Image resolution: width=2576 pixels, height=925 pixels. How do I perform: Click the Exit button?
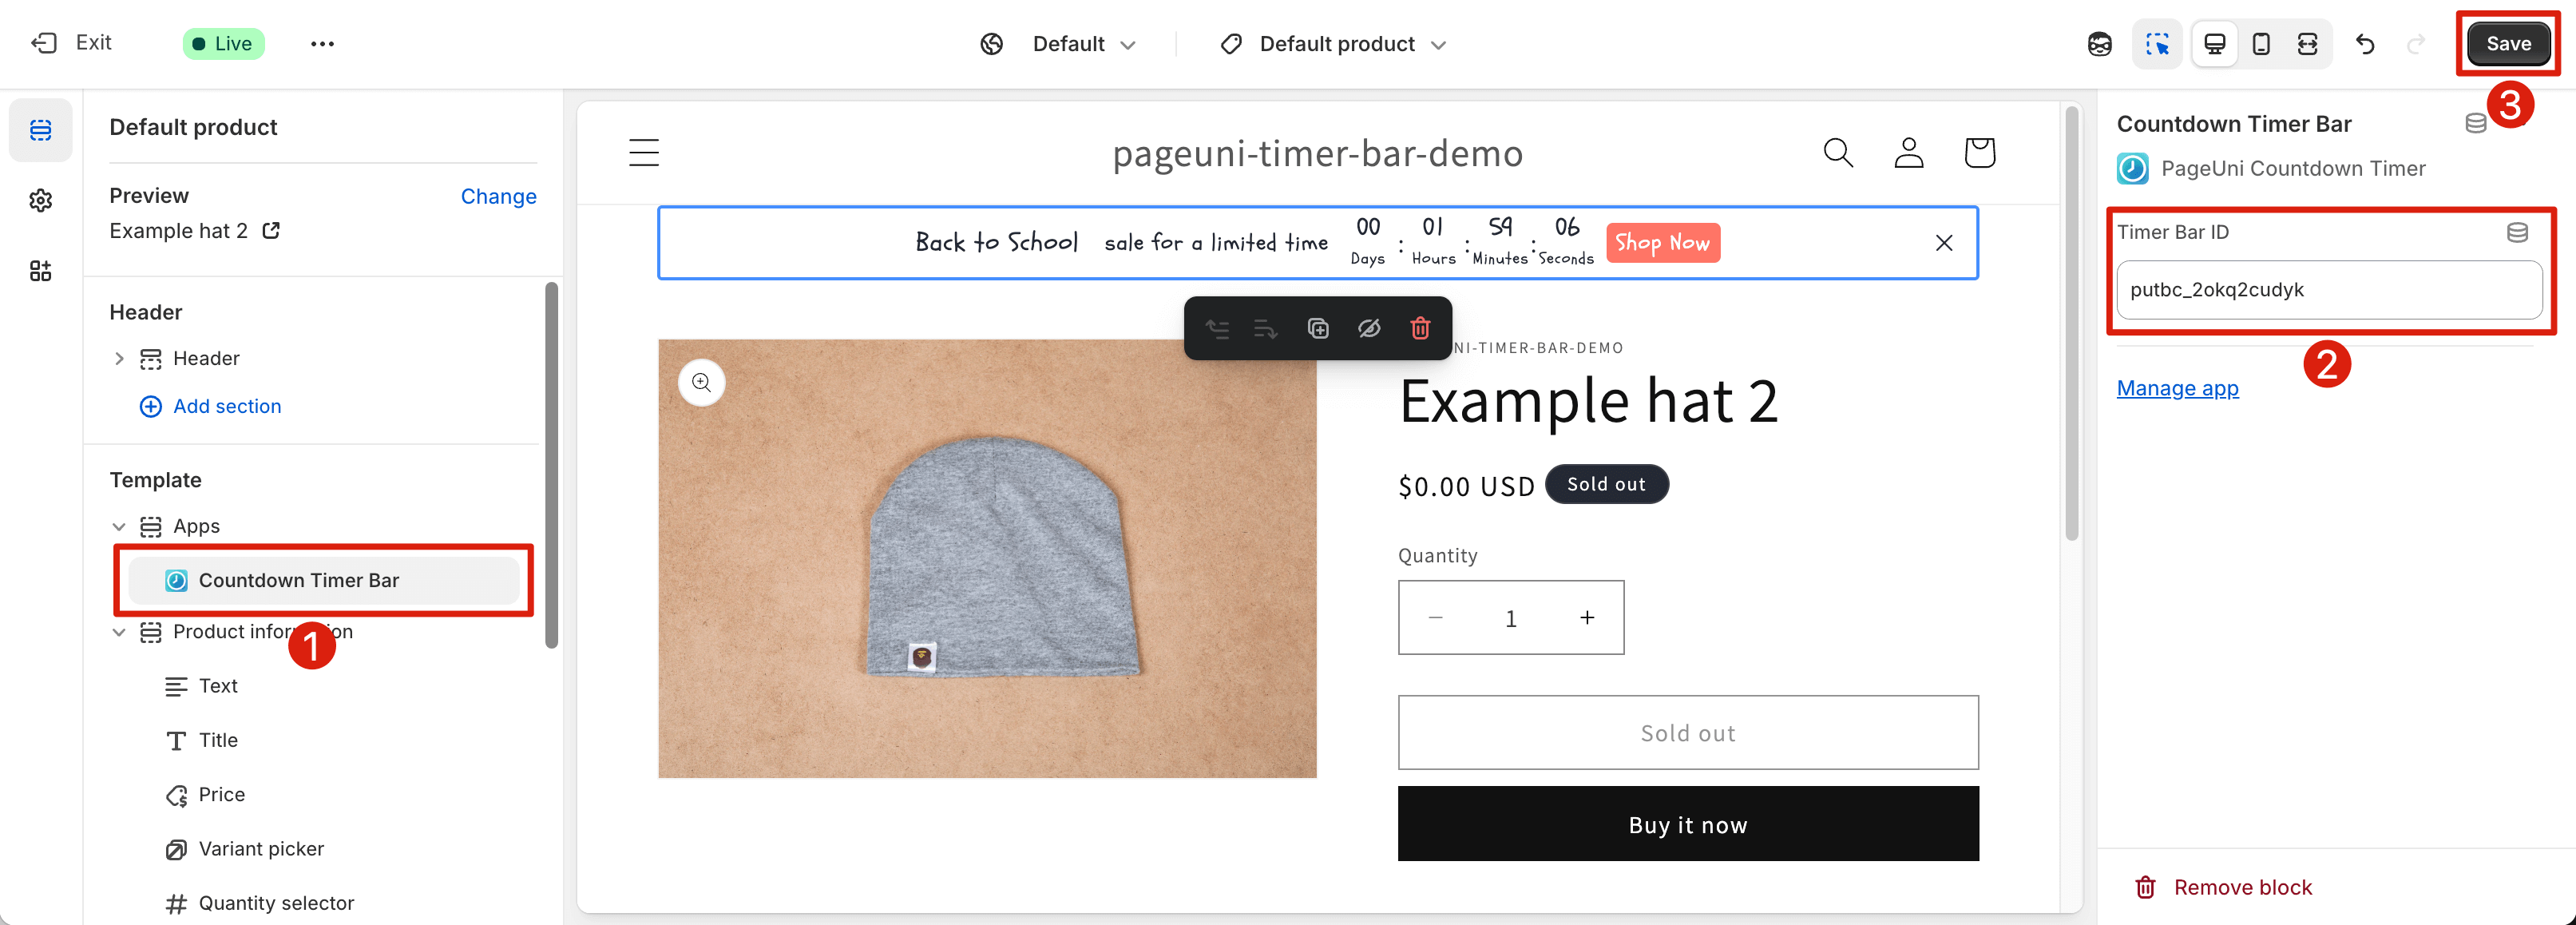(x=70, y=43)
